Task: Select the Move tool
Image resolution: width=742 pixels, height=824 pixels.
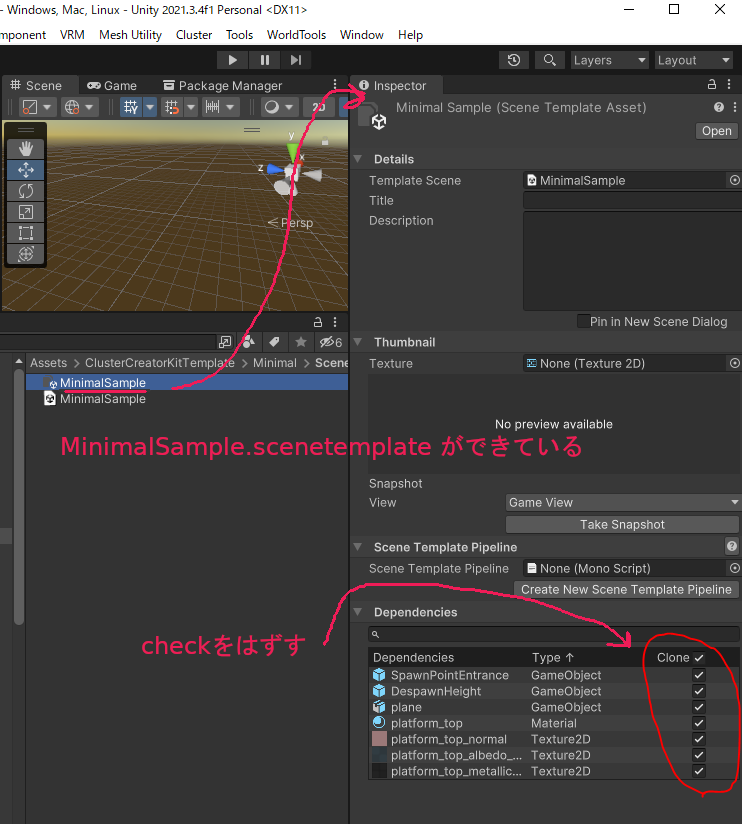Action: 26,170
